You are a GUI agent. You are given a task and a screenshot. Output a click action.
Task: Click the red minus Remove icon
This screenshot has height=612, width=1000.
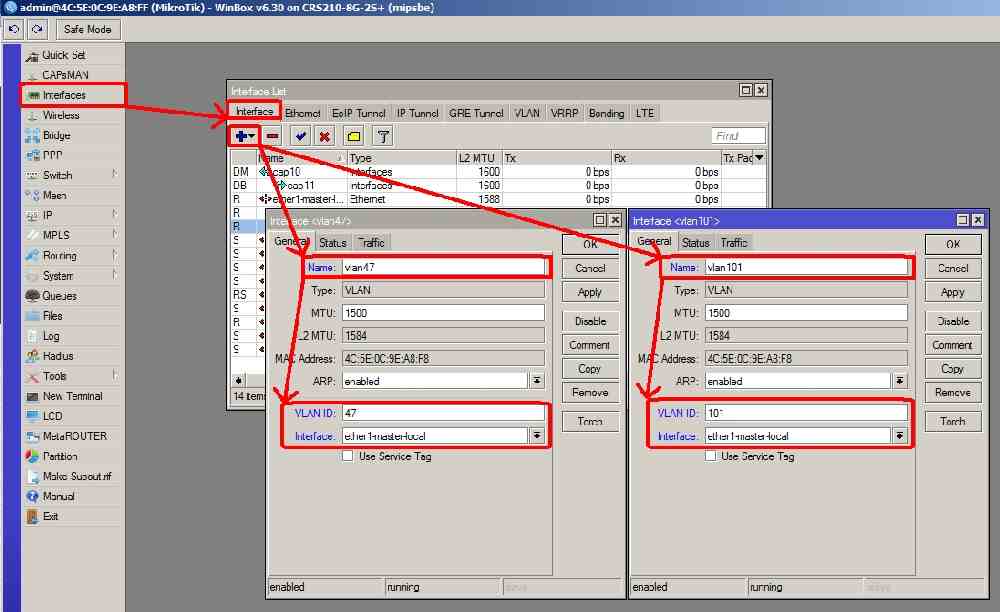[272, 136]
